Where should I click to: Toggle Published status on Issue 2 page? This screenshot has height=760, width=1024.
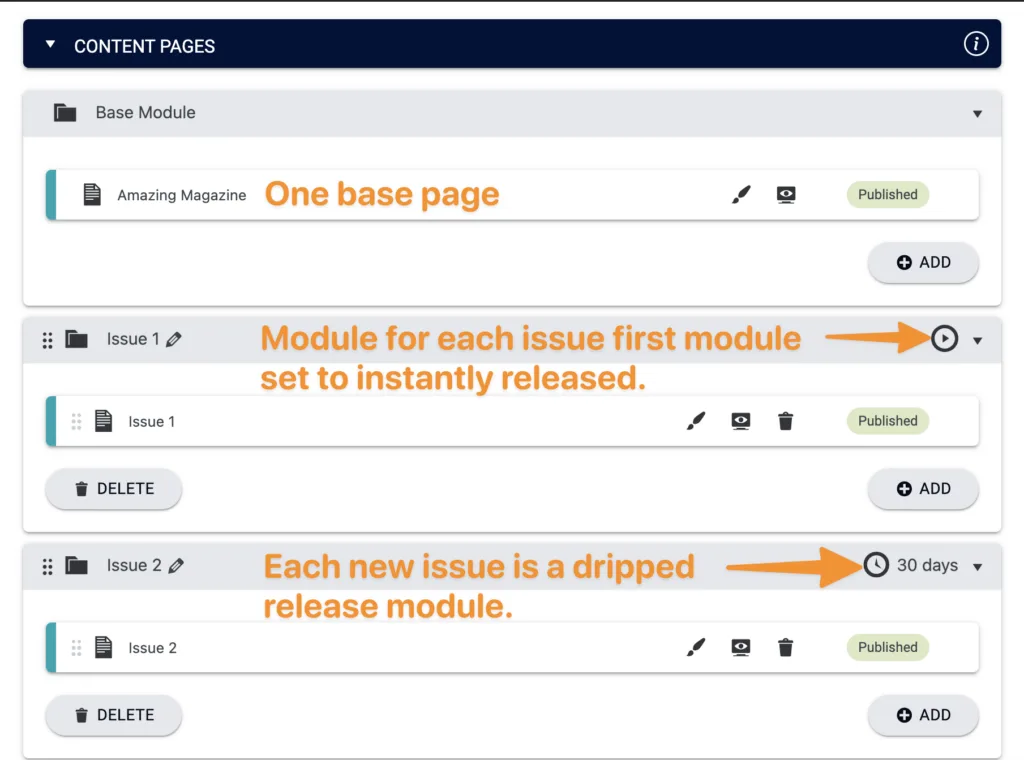tap(887, 647)
